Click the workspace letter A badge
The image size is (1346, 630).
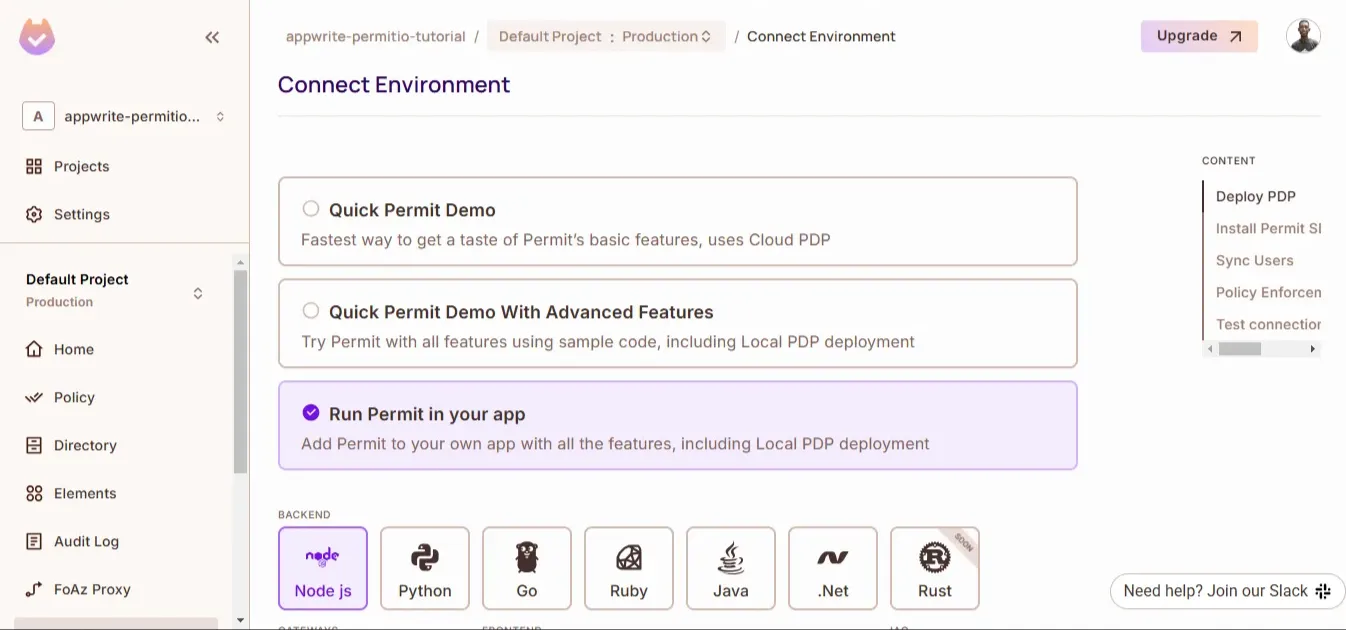pyautogui.click(x=38, y=116)
